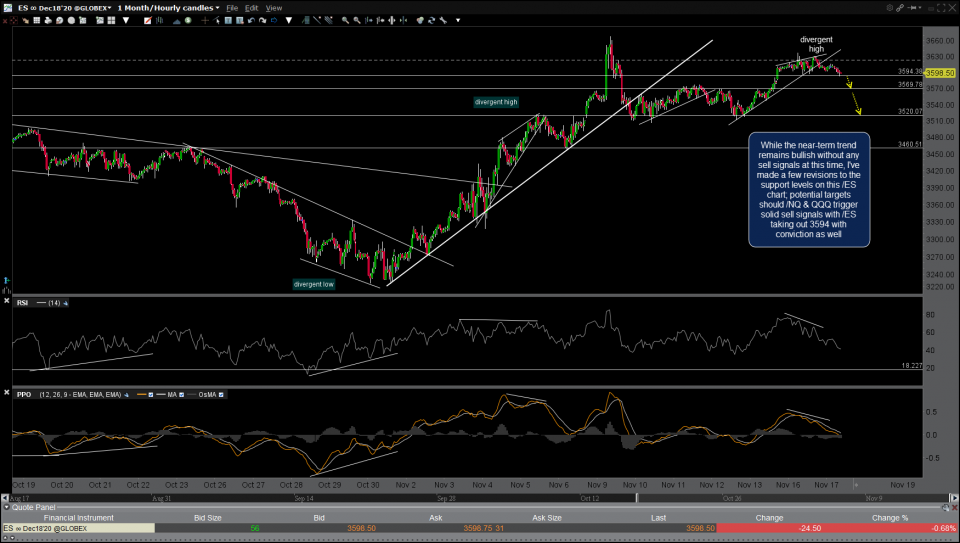
Task: Click the Bid Size column header
Action: click(208, 518)
